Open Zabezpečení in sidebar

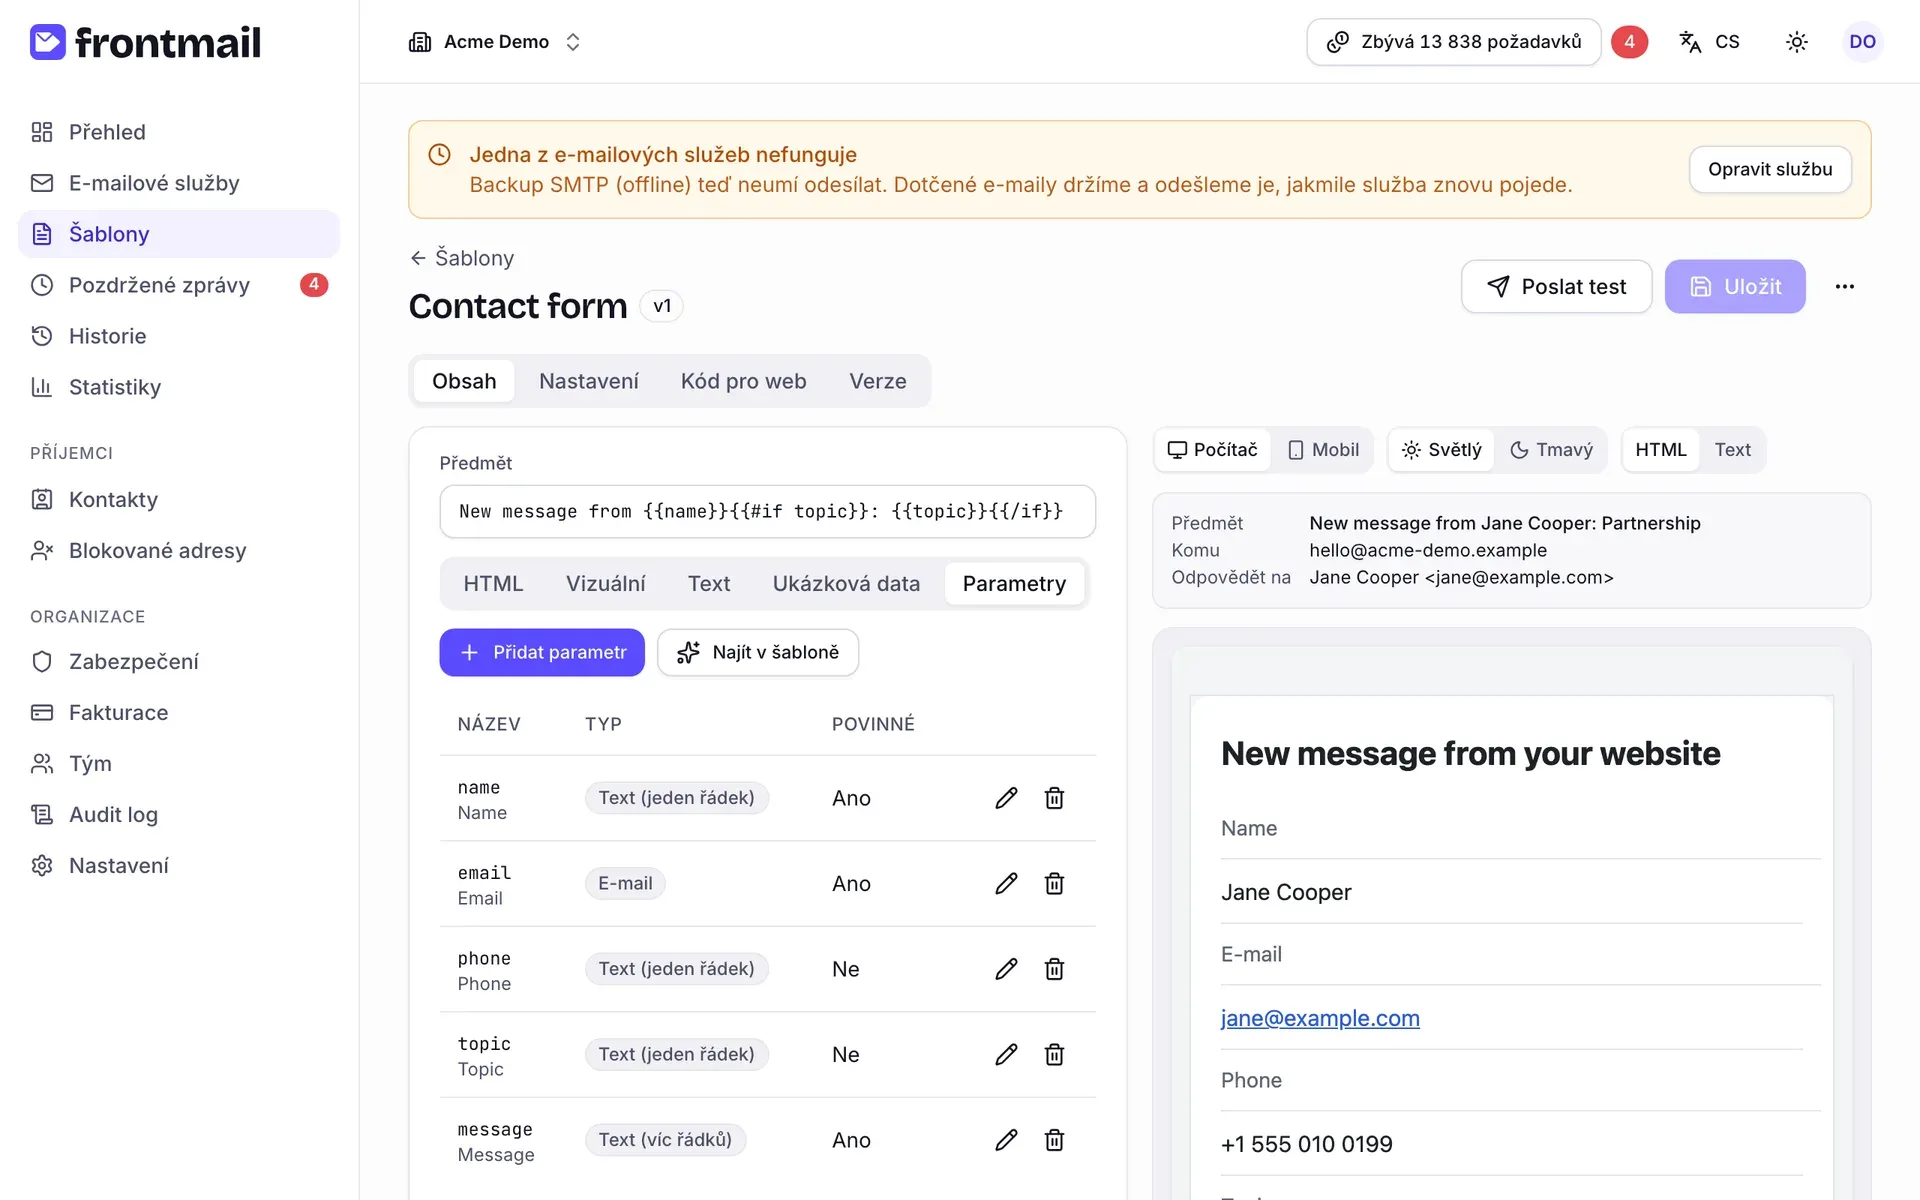coord(179,661)
